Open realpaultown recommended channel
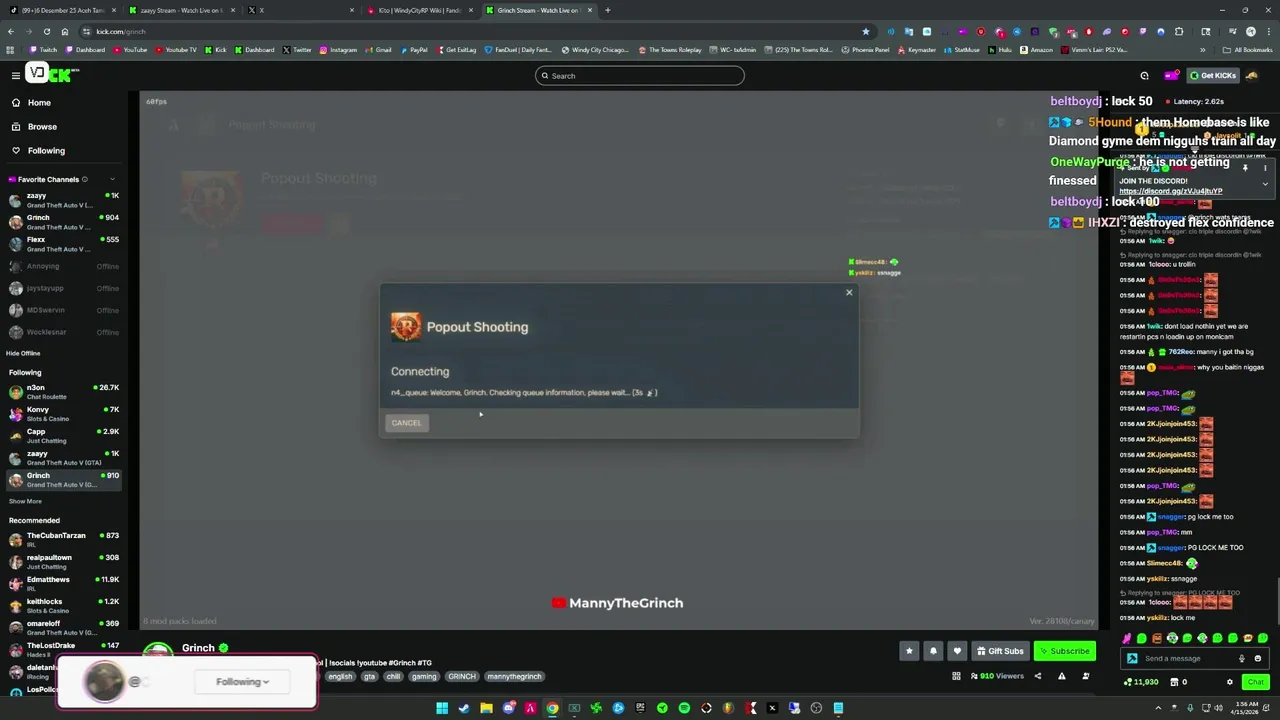This screenshot has width=1280, height=720. point(64,562)
